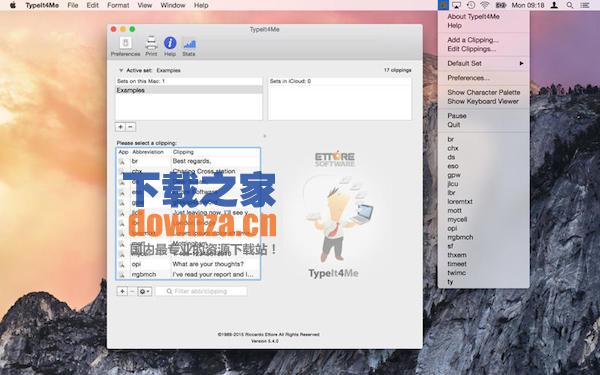Image resolution: width=600 pixels, height=375 pixels.
Task: Click the Print toolbar icon
Action: pos(151,46)
